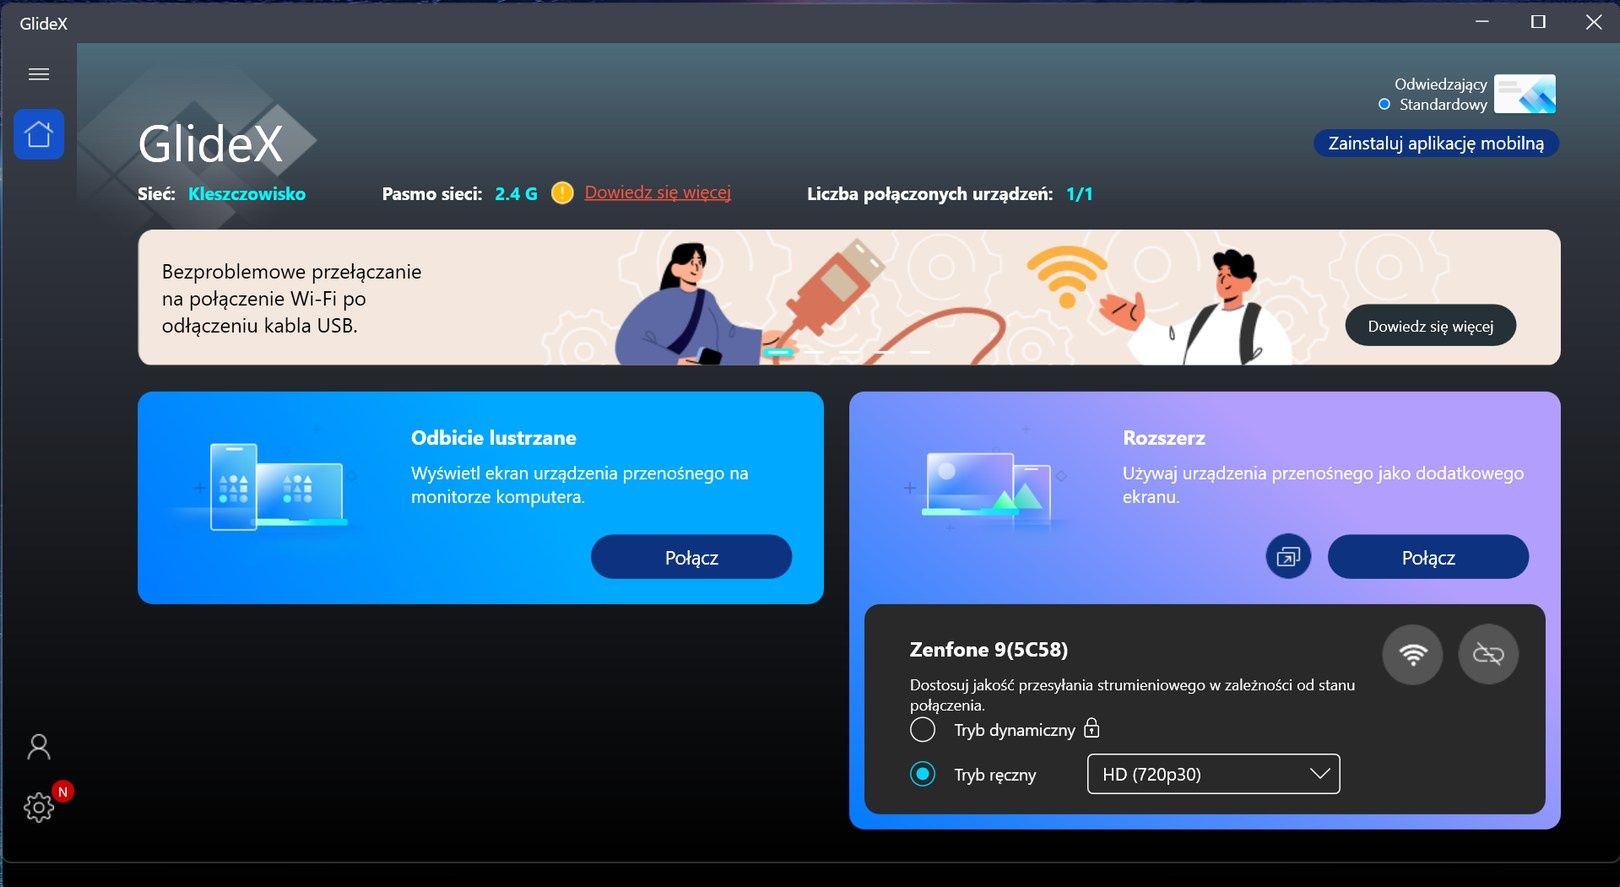
Task: Click the Wi-Fi connection icon for Zenfone 9
Action: [1412, 655]
